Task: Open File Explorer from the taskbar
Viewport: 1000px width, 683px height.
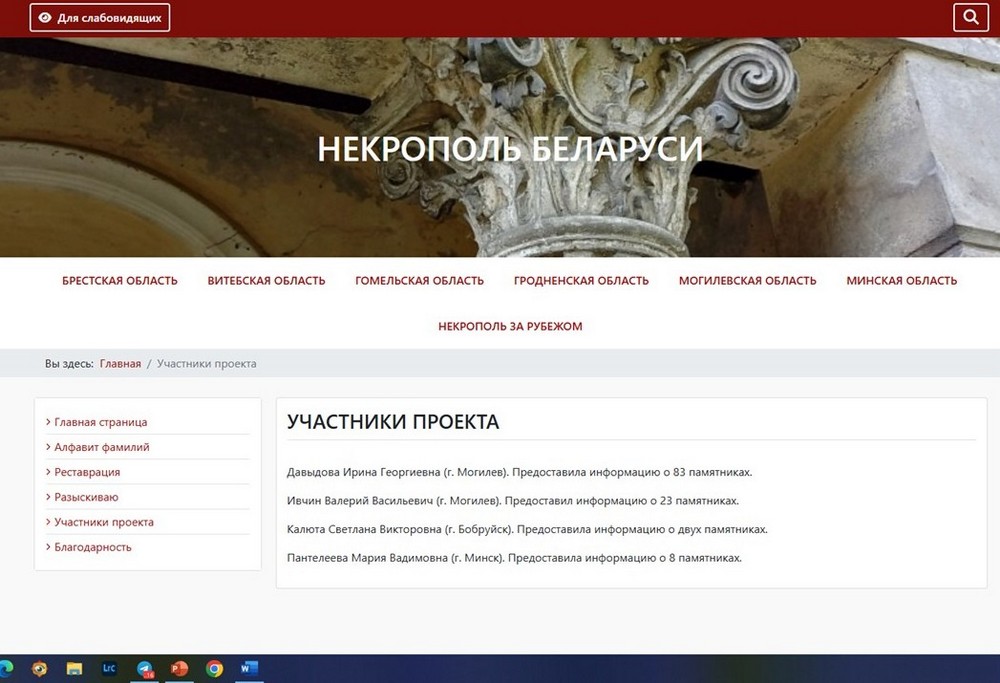Action: point(75,668)
